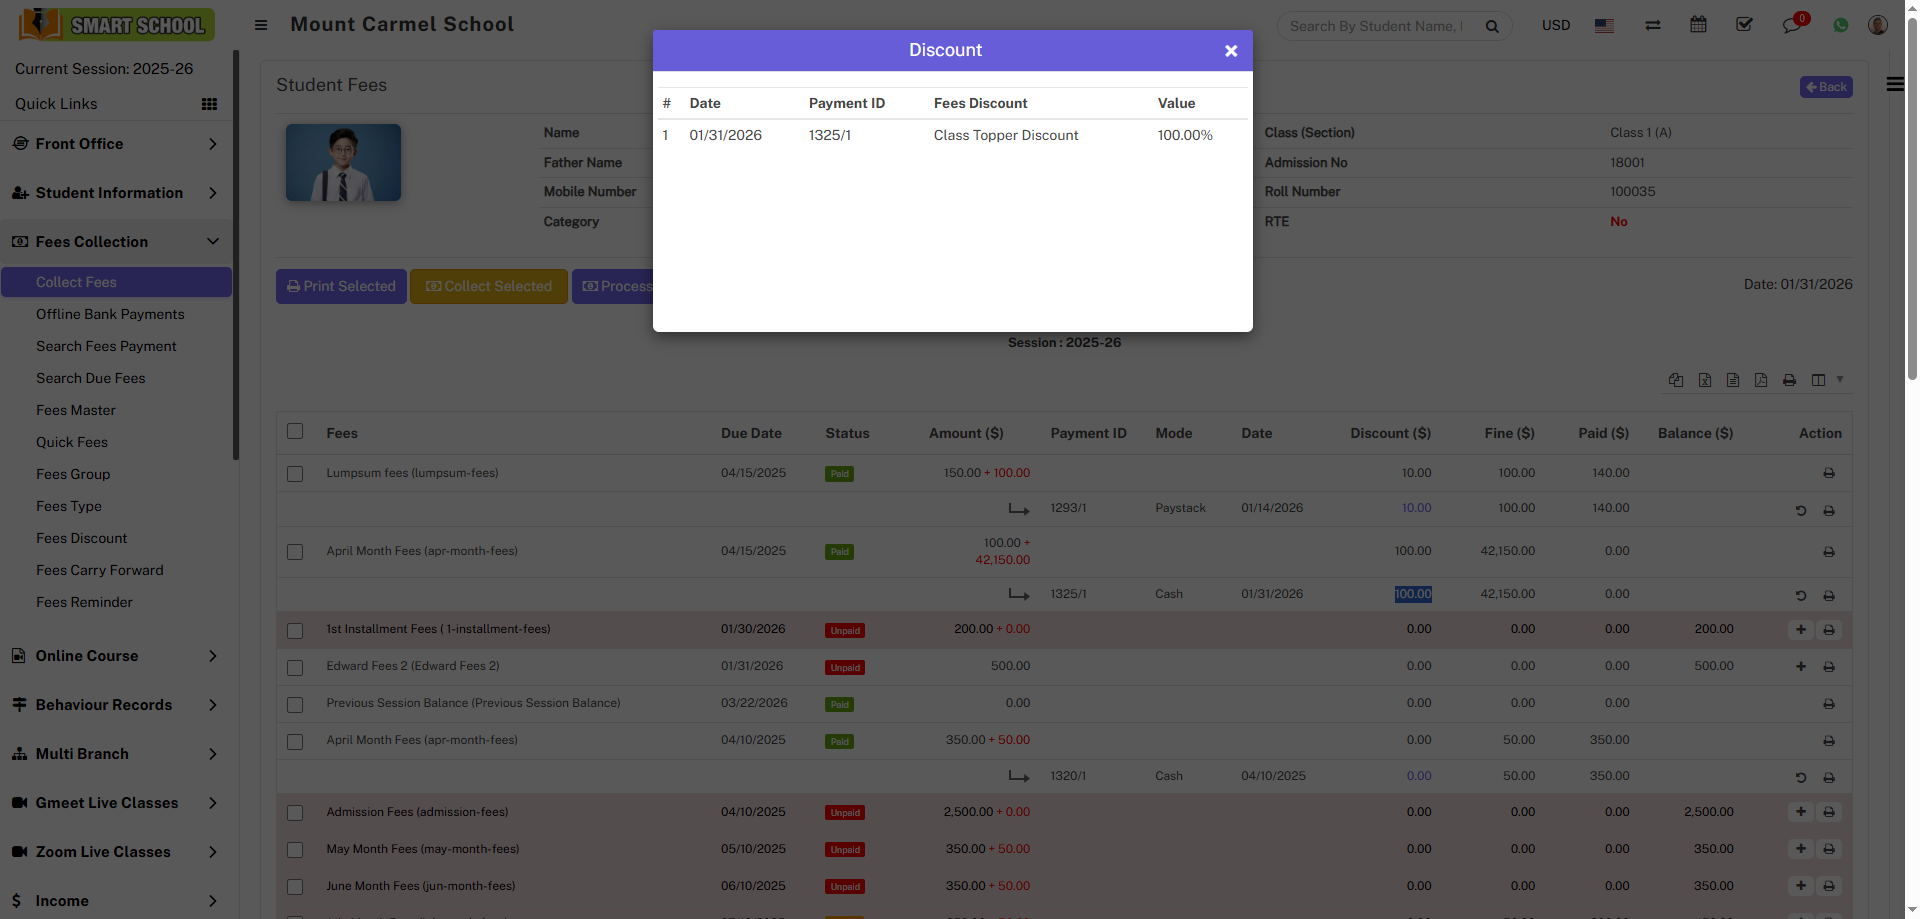This screenshot has width=1920, height=919.
Task: Collapse the Fees Collection section
Action: point(115,242)
